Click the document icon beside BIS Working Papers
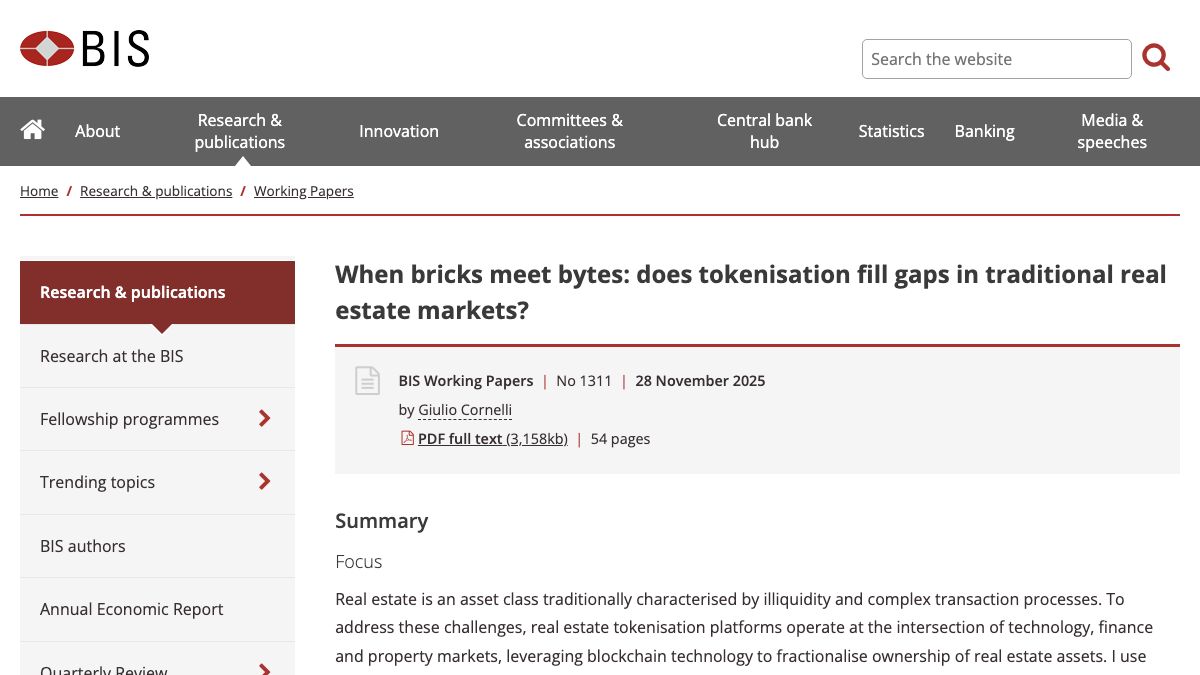Viewport: 1200px width, 675px height. pos(368,381)
